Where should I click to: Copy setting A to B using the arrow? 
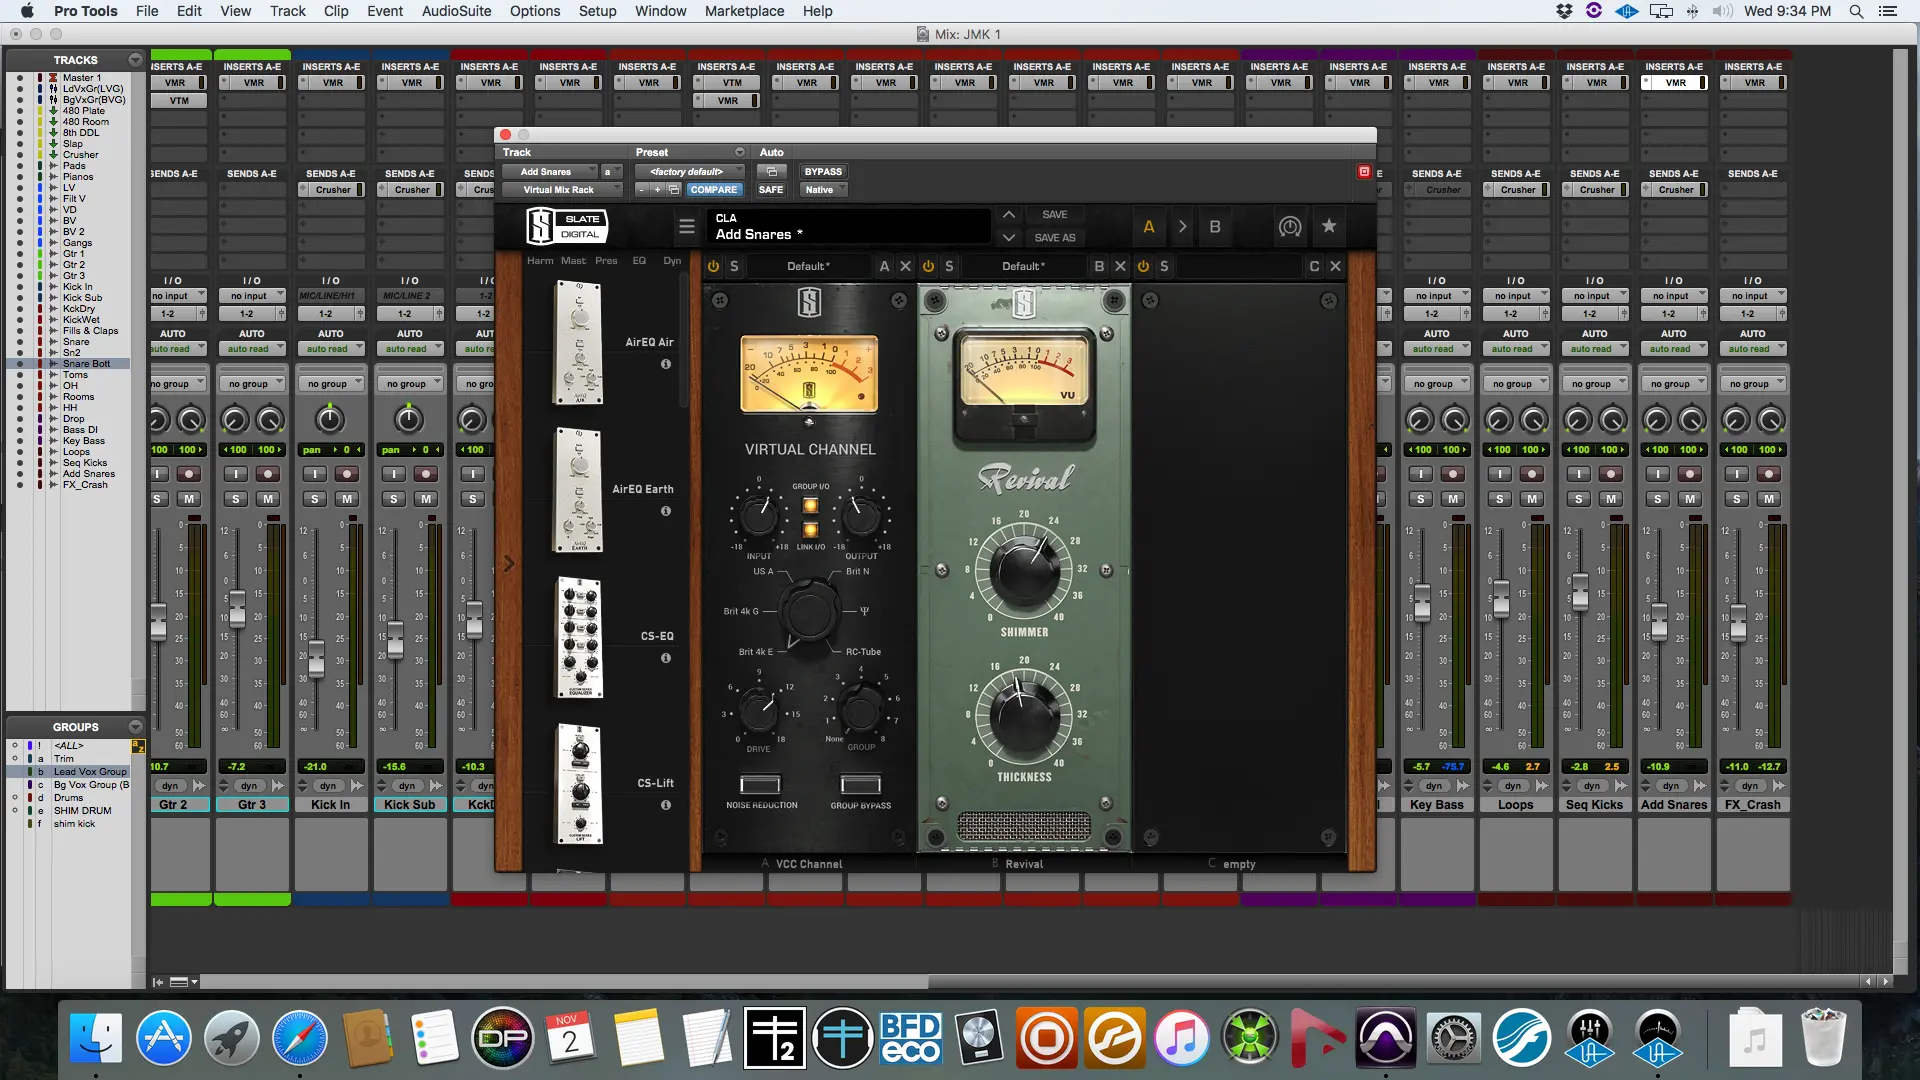(1182, 227)
